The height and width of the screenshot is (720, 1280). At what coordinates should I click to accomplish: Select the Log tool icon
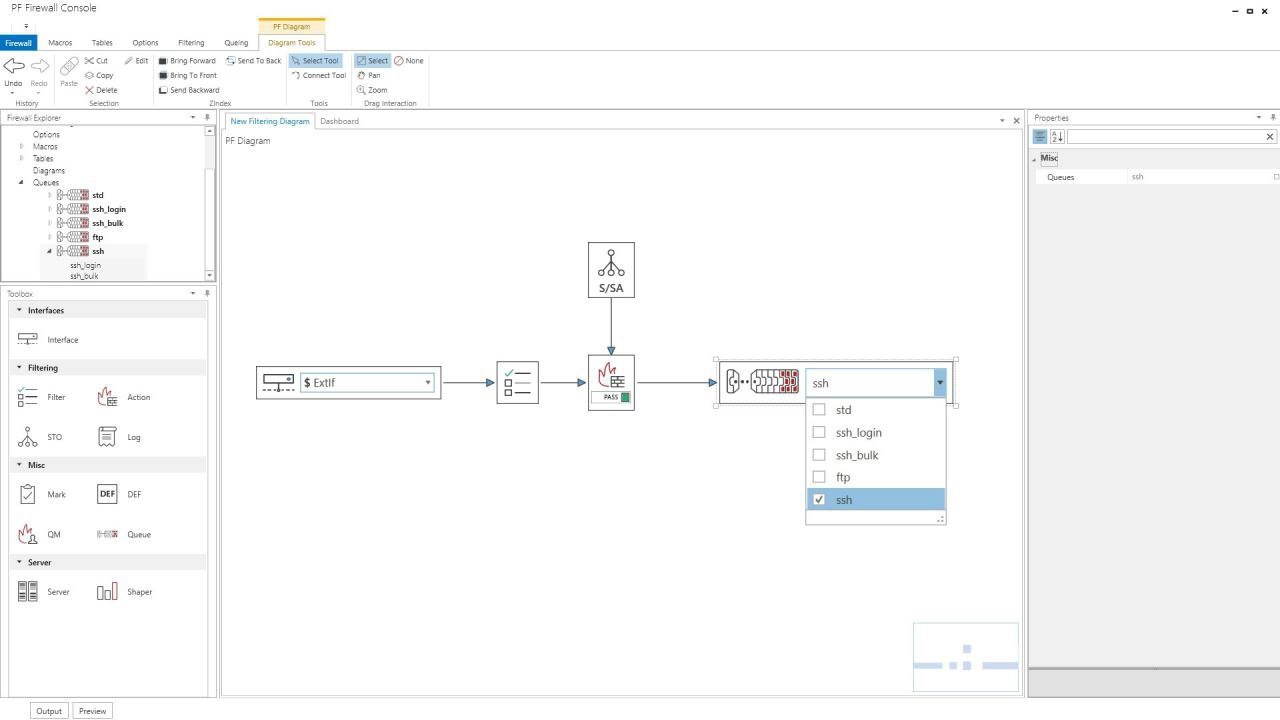(107, 437)
